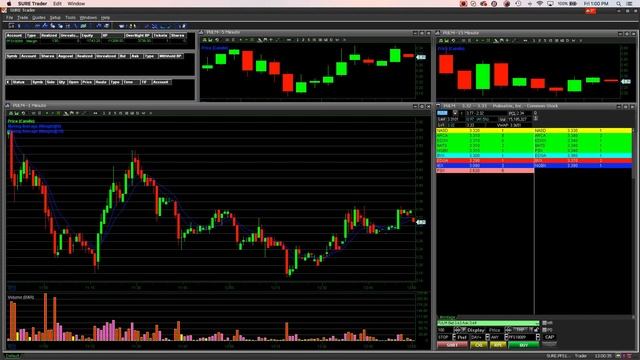Click the Withheld BP column header
Screen dimensions: 640x360
tap(171, 56)
